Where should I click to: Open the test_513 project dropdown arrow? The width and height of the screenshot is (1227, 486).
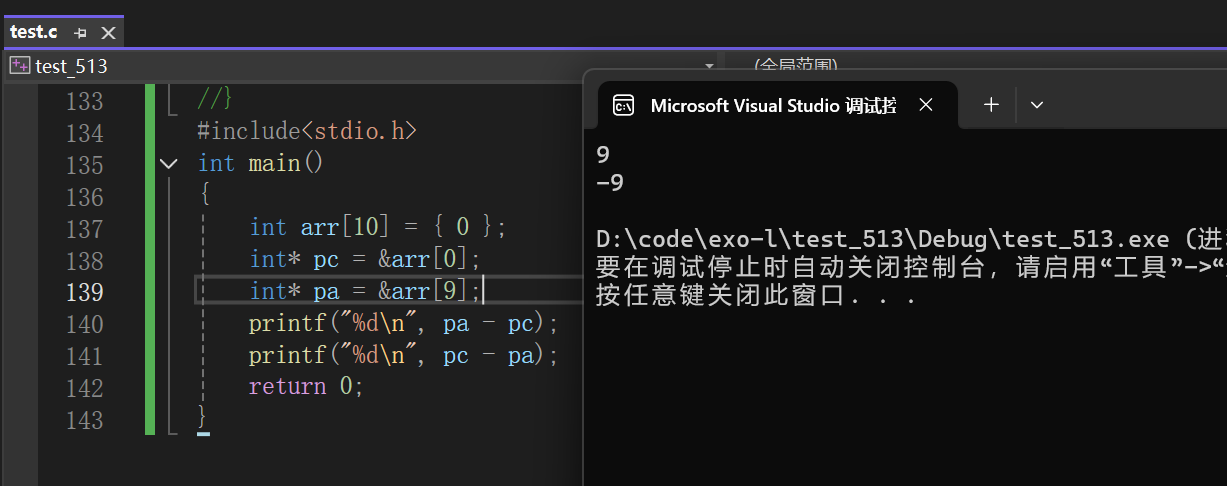709,66
